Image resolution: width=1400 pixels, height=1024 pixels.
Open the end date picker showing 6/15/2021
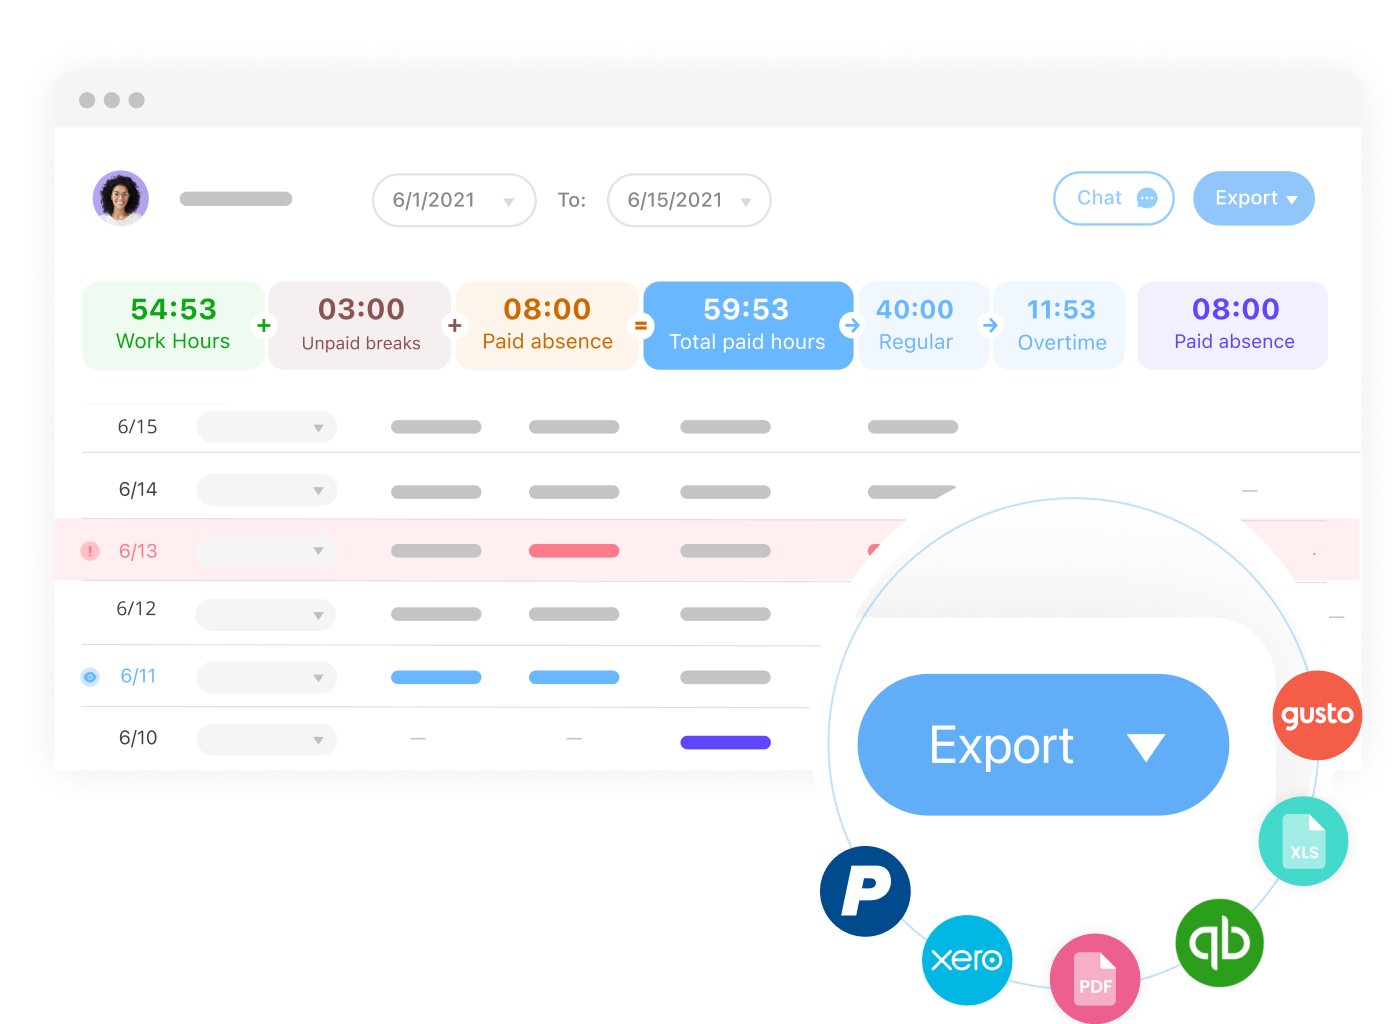[x=688, y=200]
